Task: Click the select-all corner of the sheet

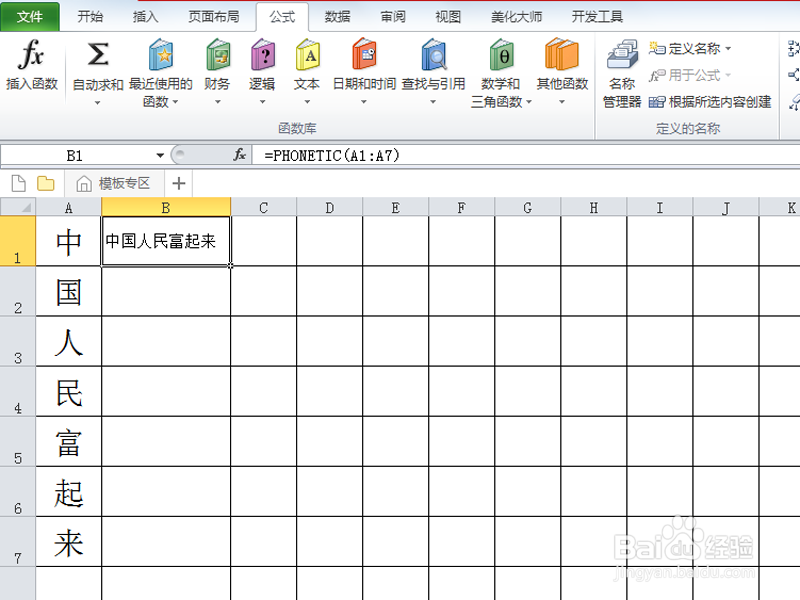Action: [x=18, y=207]
